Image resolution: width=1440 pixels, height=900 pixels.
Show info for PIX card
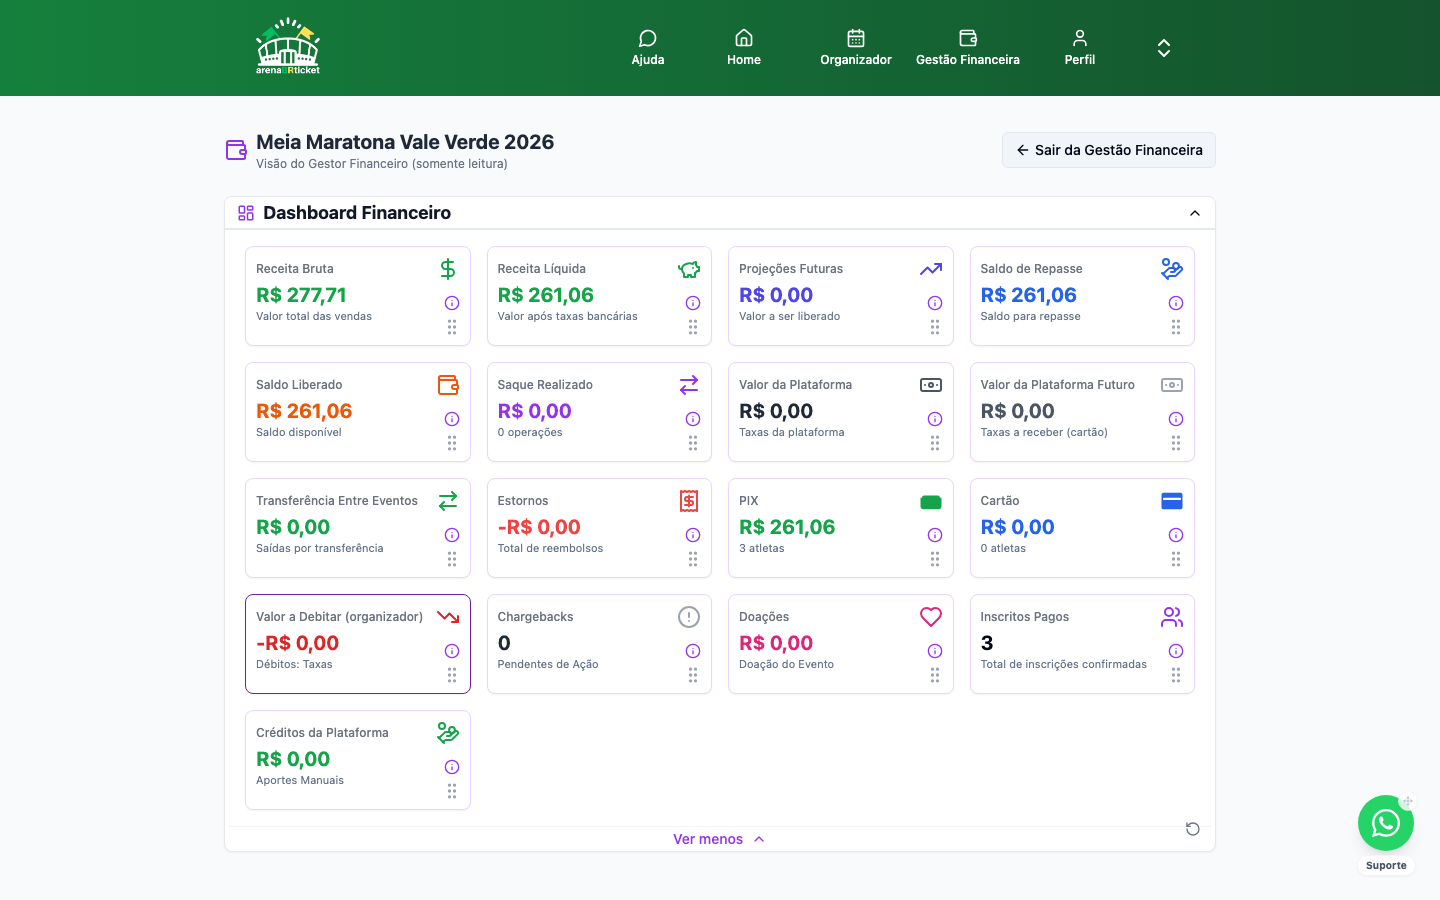(x=935, y=535)
